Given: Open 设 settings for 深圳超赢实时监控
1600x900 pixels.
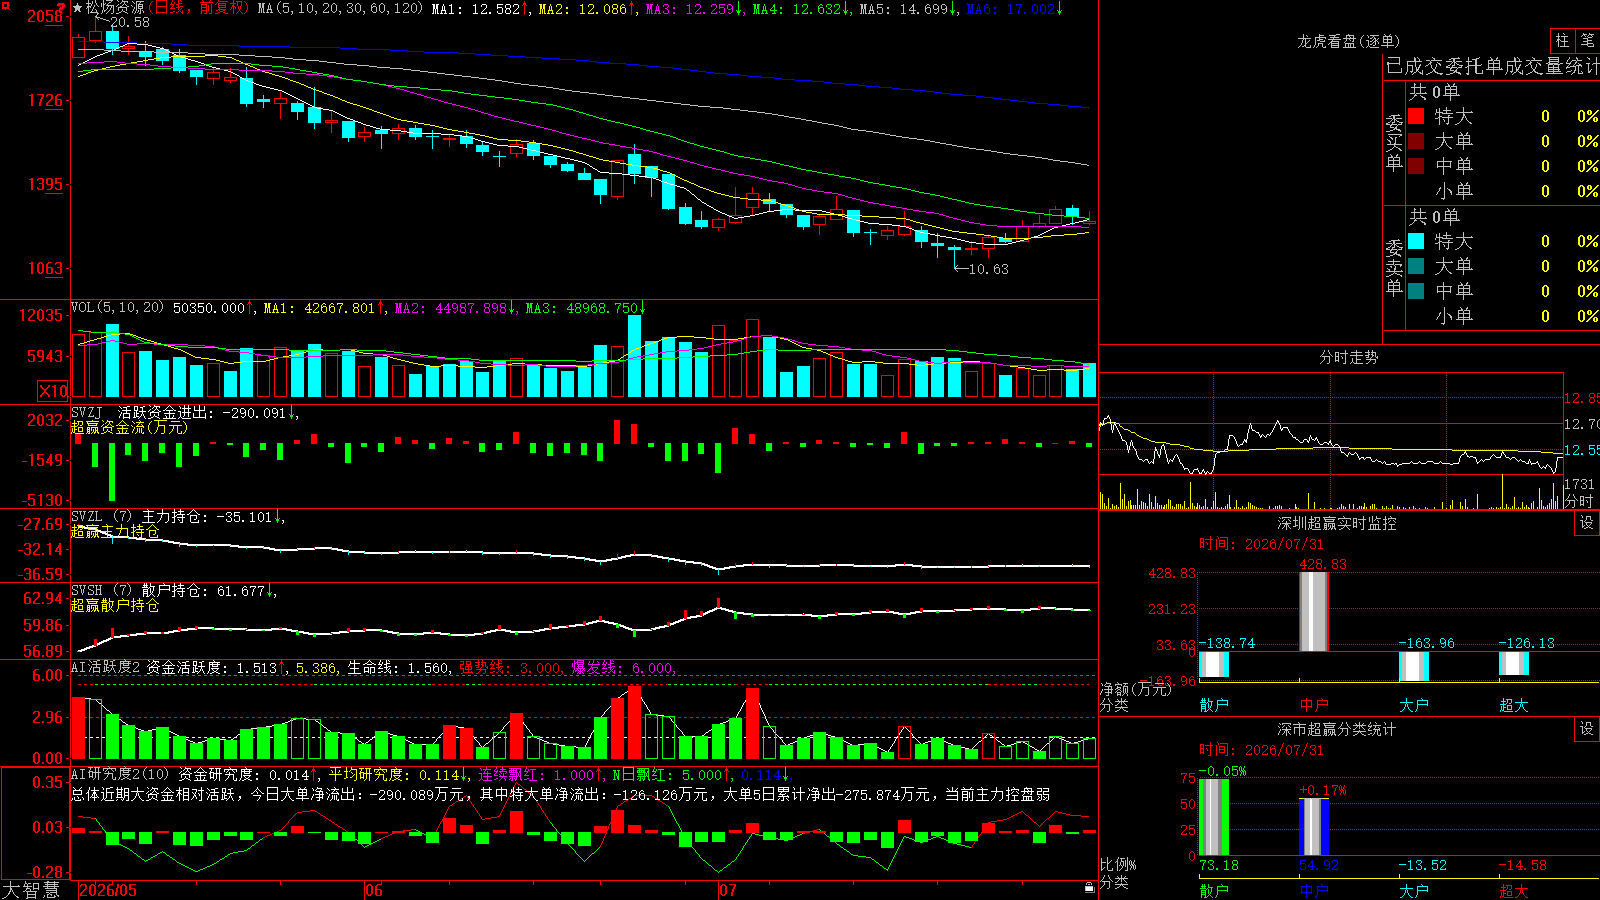Looking at the screenshot, I should point(1587,523).
